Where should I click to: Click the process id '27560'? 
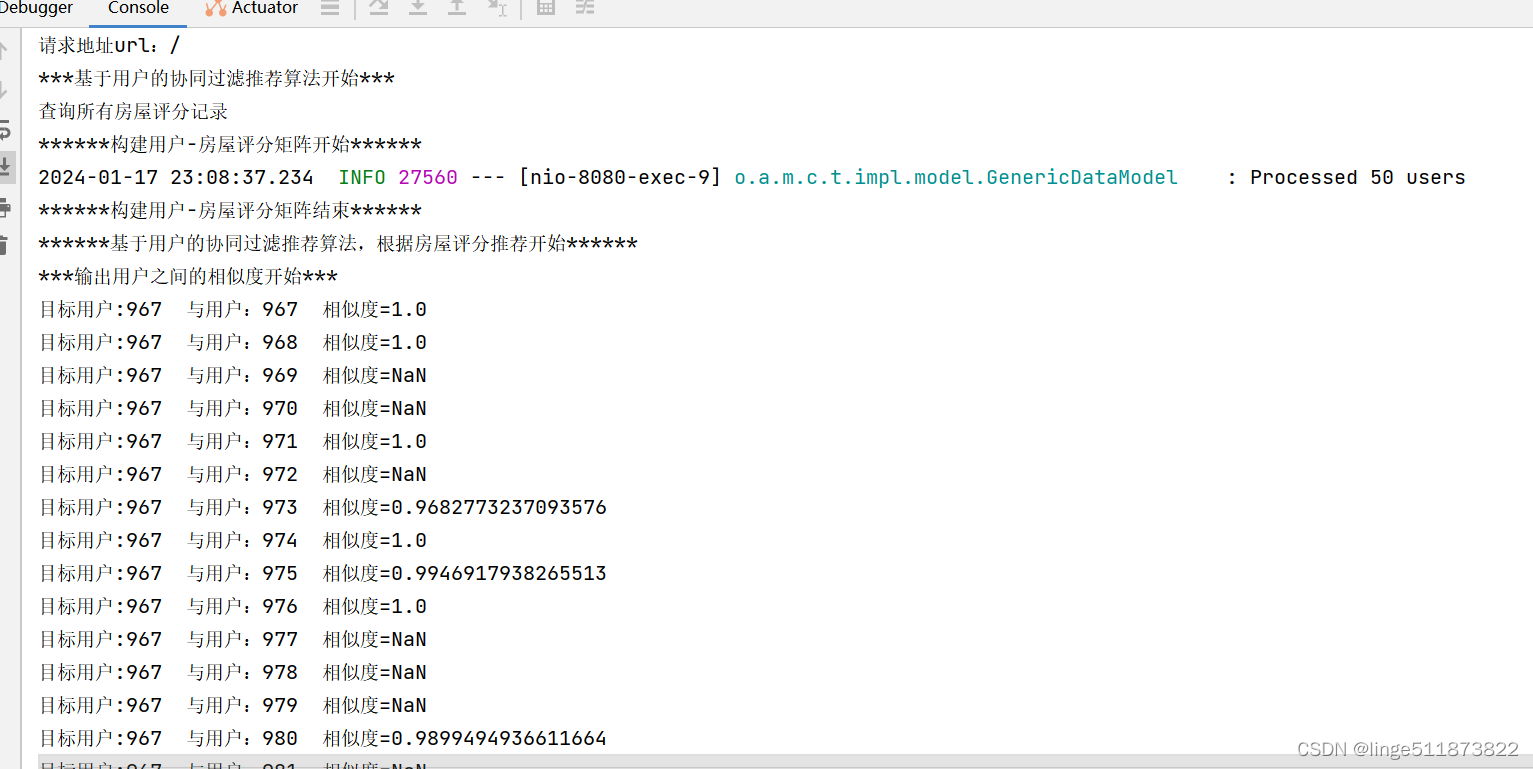428,178
